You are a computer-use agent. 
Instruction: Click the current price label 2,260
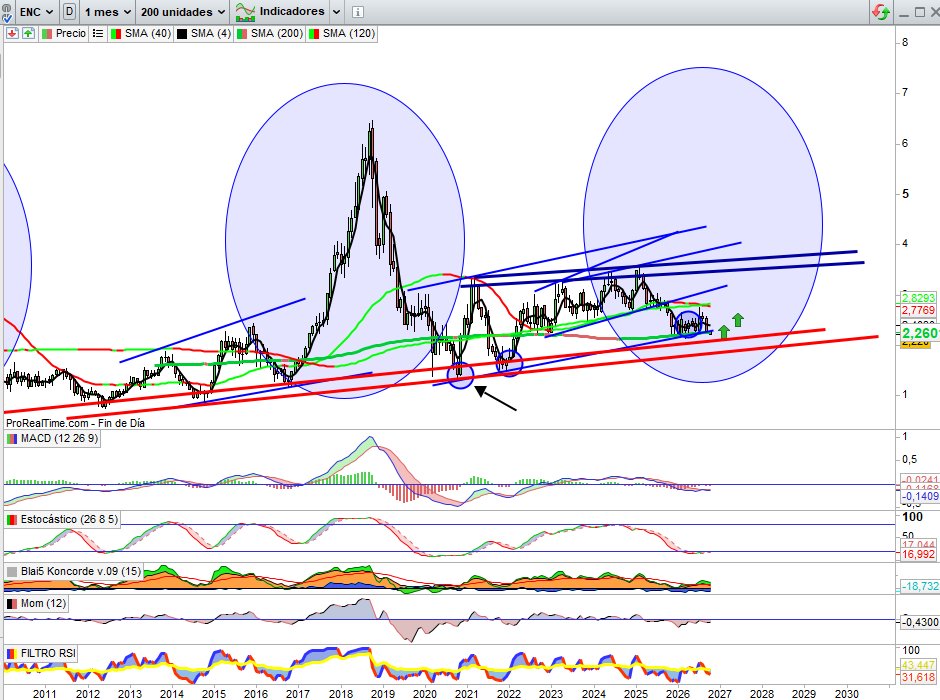(920, 333)
